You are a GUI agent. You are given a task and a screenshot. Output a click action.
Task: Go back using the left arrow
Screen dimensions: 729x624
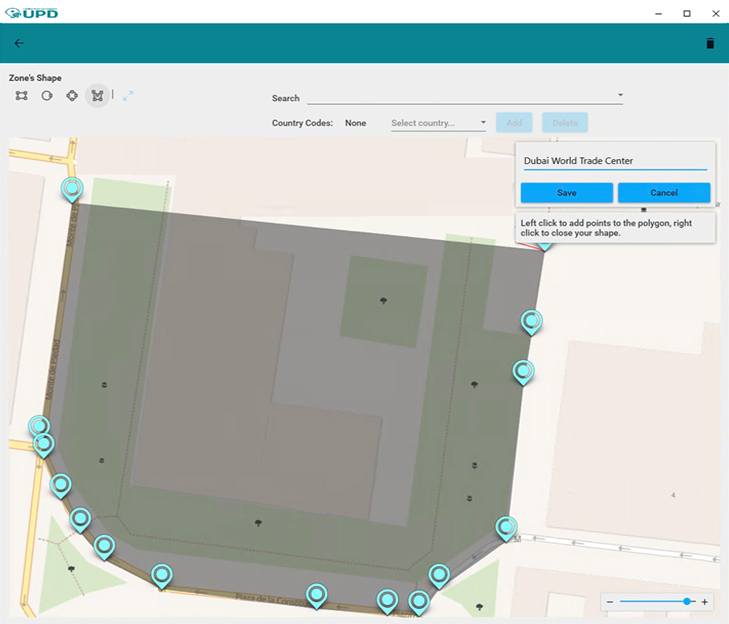point(19,43)
